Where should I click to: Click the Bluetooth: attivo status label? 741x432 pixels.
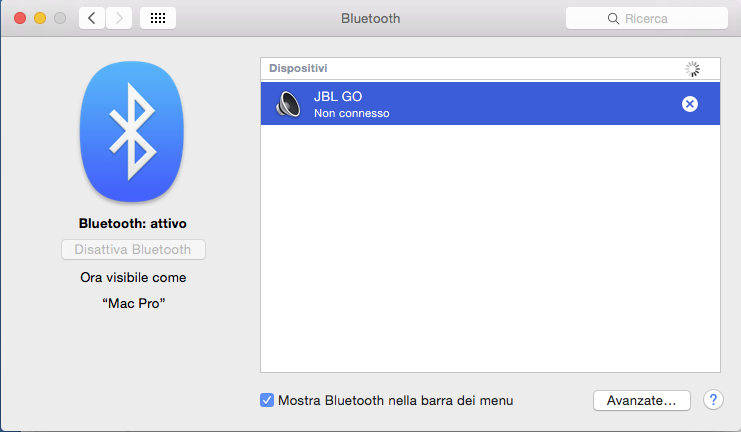tap(133, 223)
